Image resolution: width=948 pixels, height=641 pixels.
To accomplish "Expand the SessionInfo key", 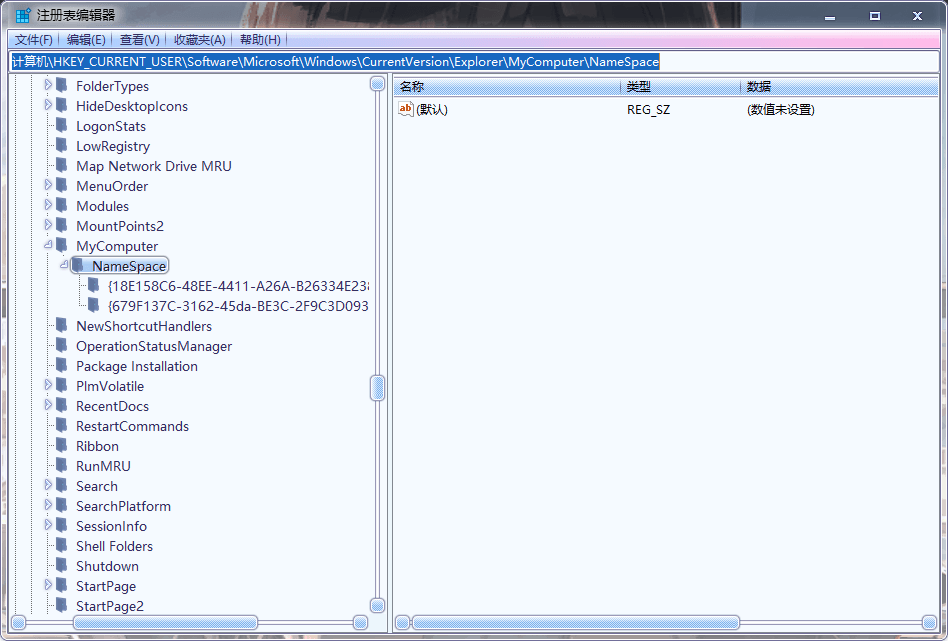I will tap(48, 525).
